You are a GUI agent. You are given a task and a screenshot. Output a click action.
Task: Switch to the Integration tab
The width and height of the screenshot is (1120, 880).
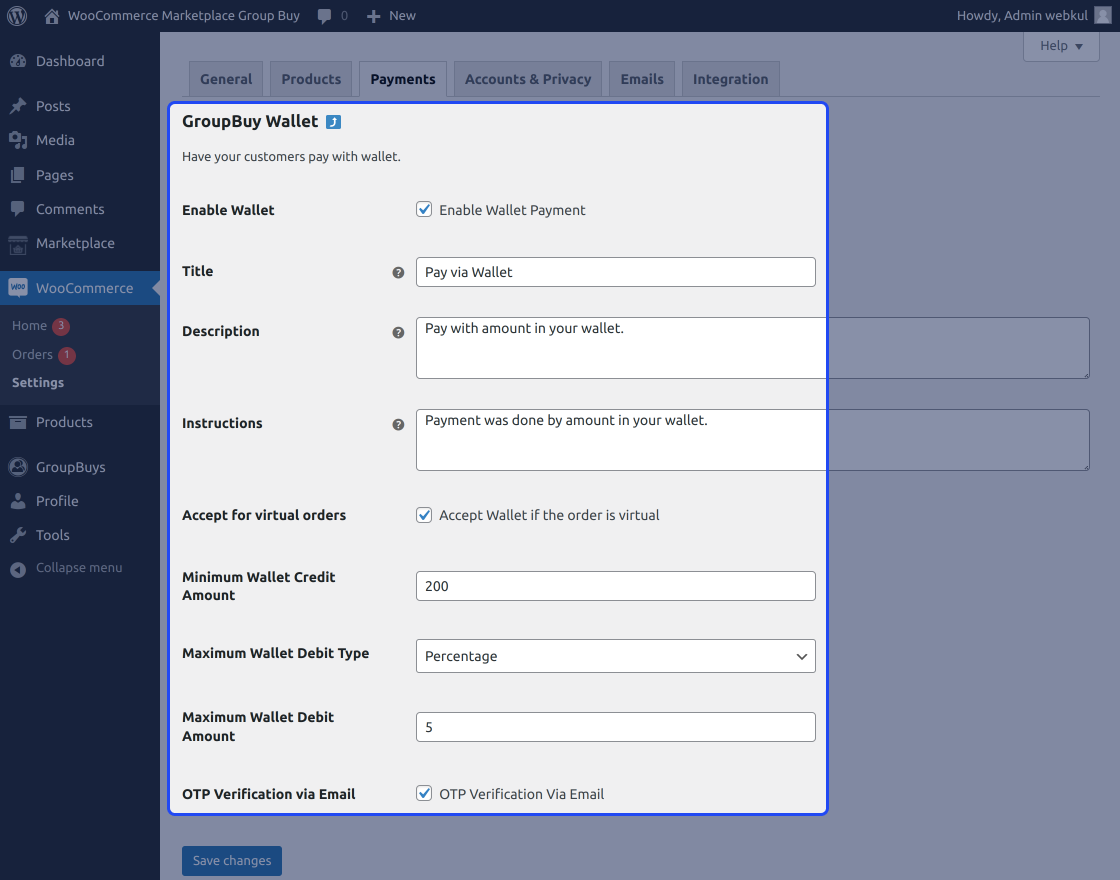731,79
